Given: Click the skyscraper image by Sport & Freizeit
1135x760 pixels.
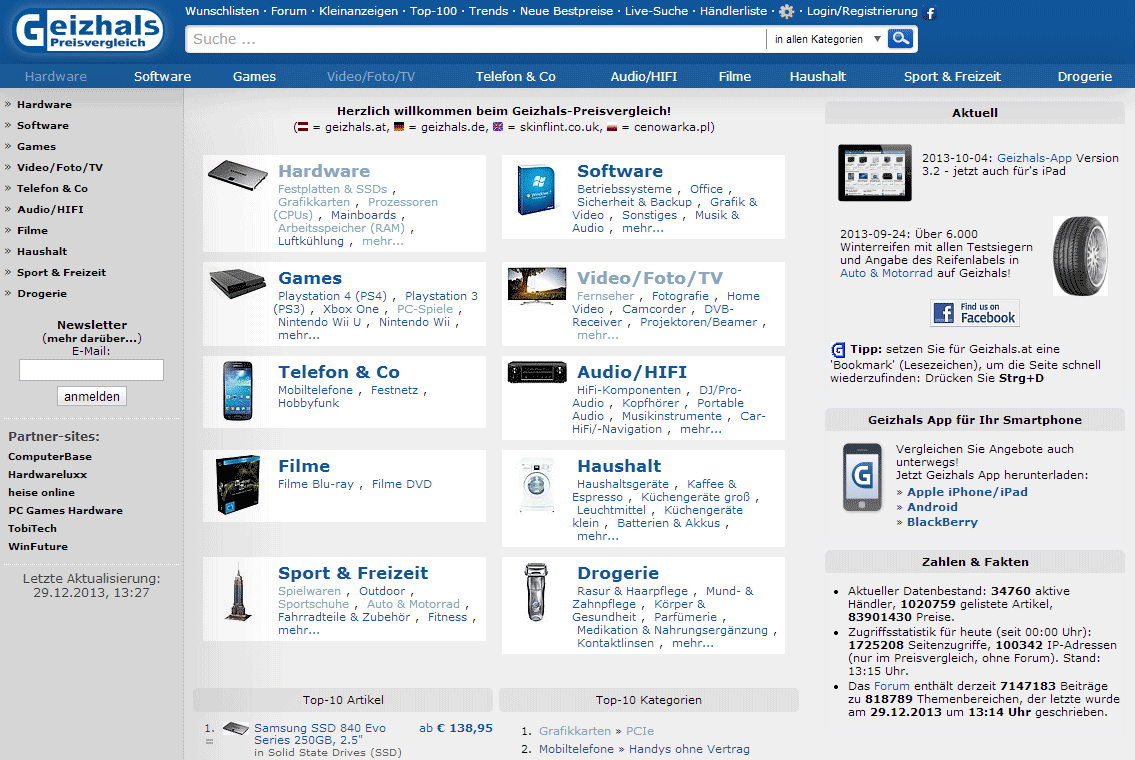Looking at the screenshot, I should 237,592.
